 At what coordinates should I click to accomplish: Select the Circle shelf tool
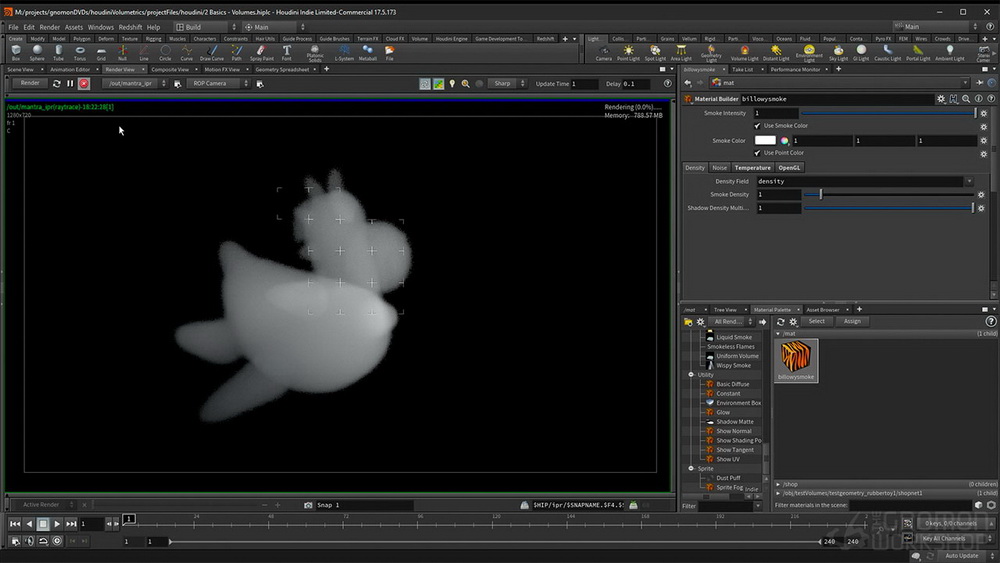165,52
